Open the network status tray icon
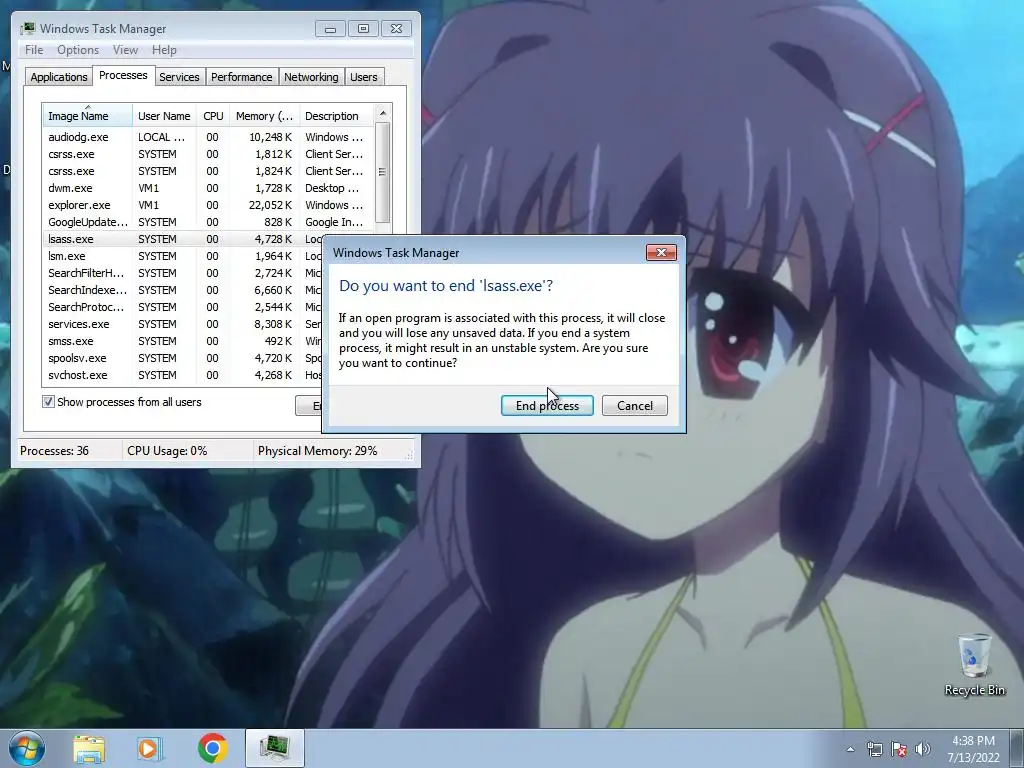 tap(874, 749)
